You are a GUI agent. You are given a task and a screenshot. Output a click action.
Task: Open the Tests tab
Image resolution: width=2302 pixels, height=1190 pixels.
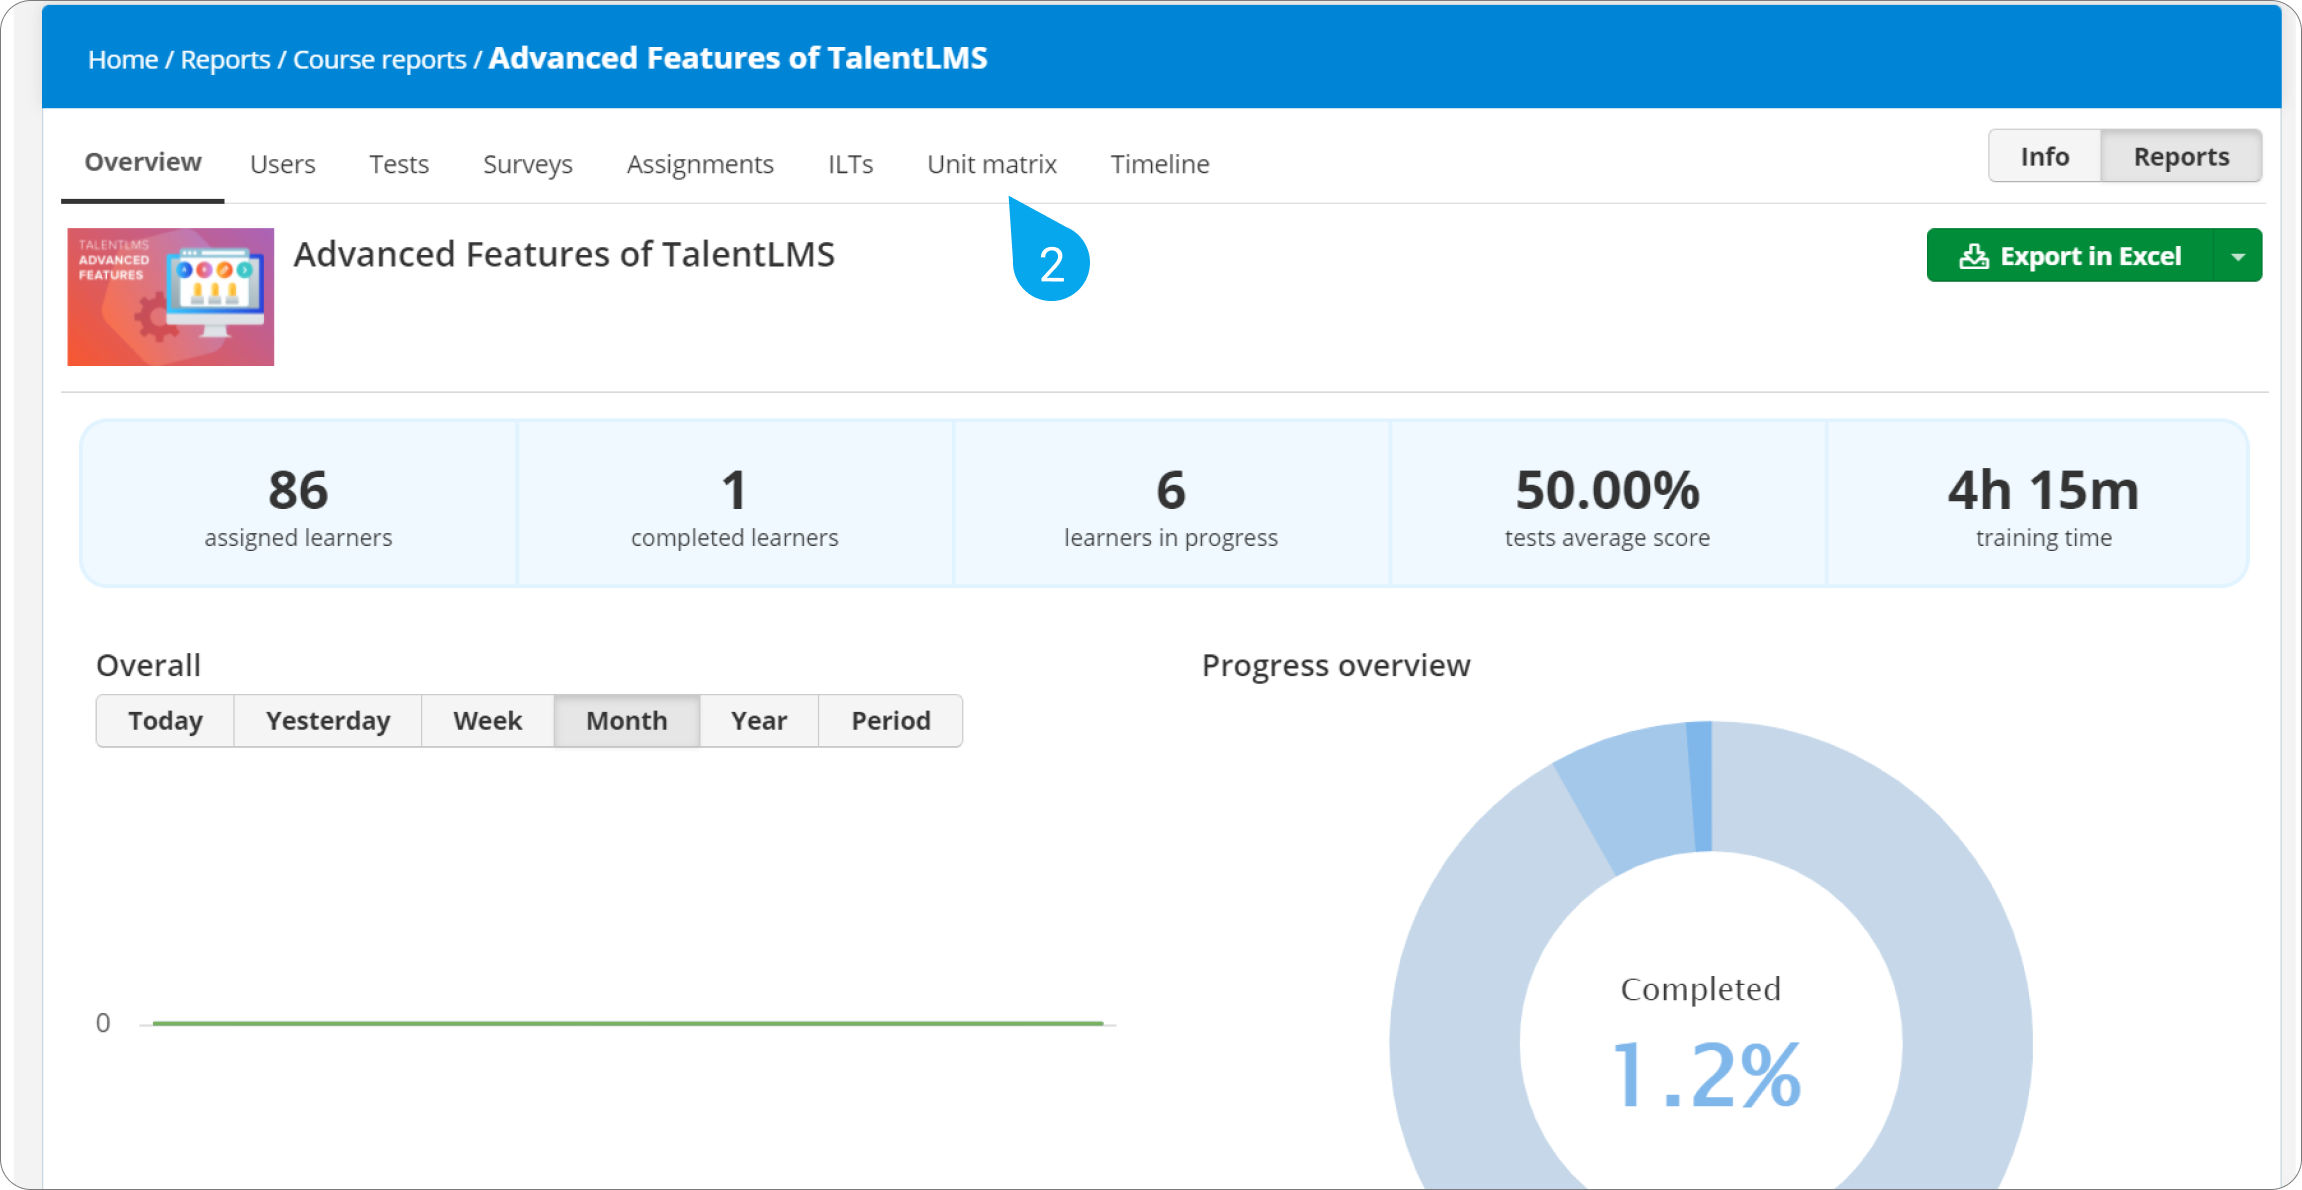tap(399, 164)
